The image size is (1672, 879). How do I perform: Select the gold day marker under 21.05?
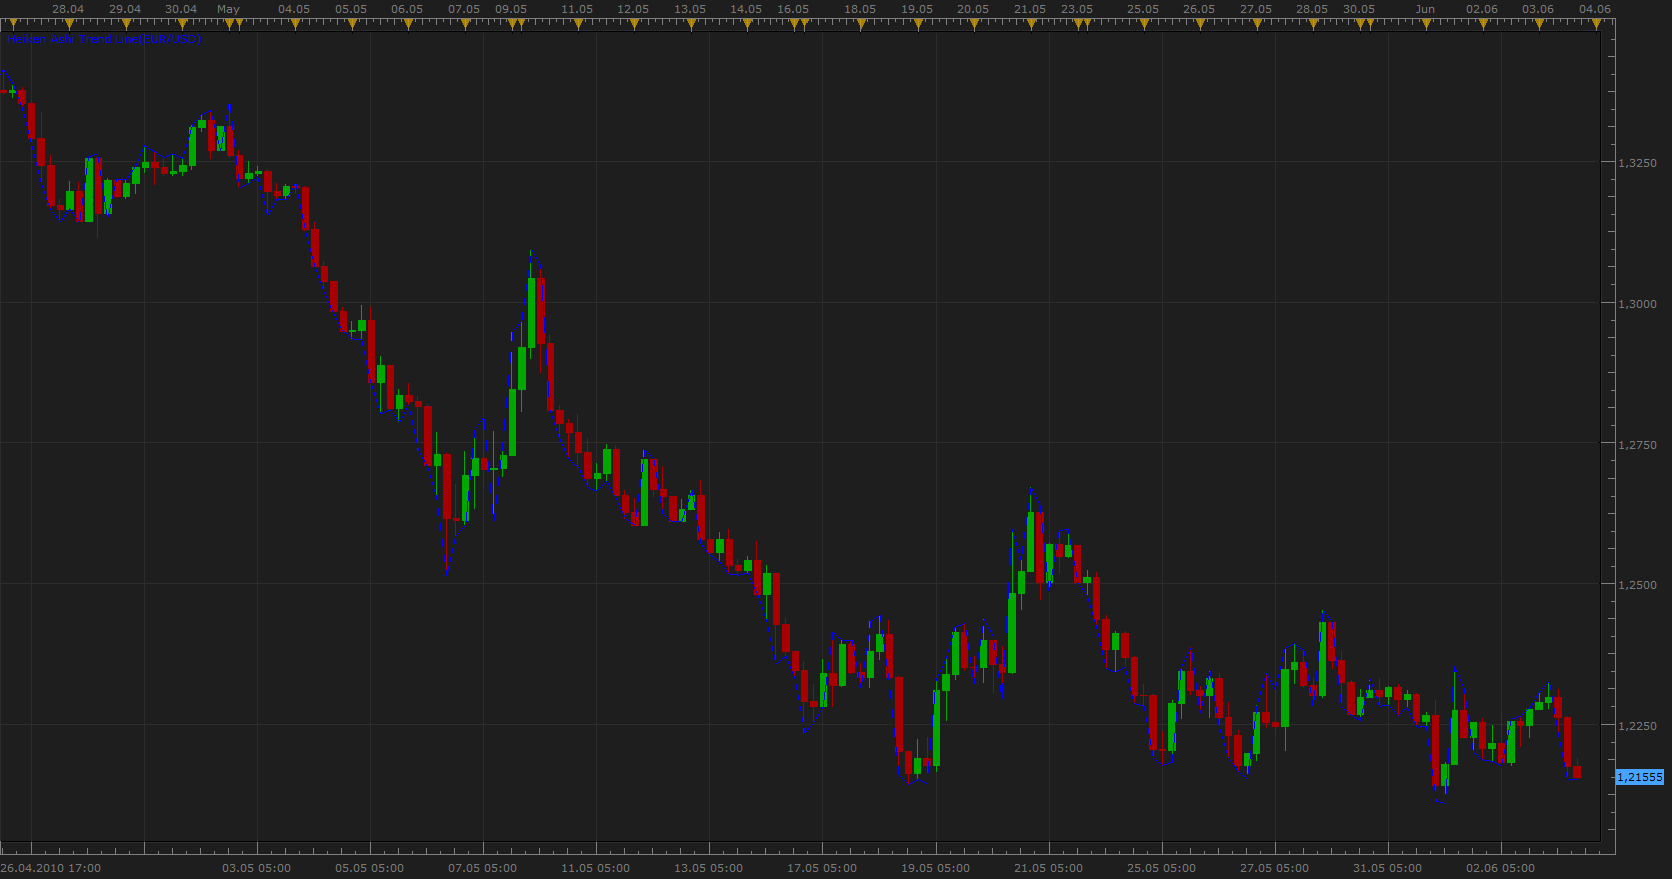tap(1031, 24)
